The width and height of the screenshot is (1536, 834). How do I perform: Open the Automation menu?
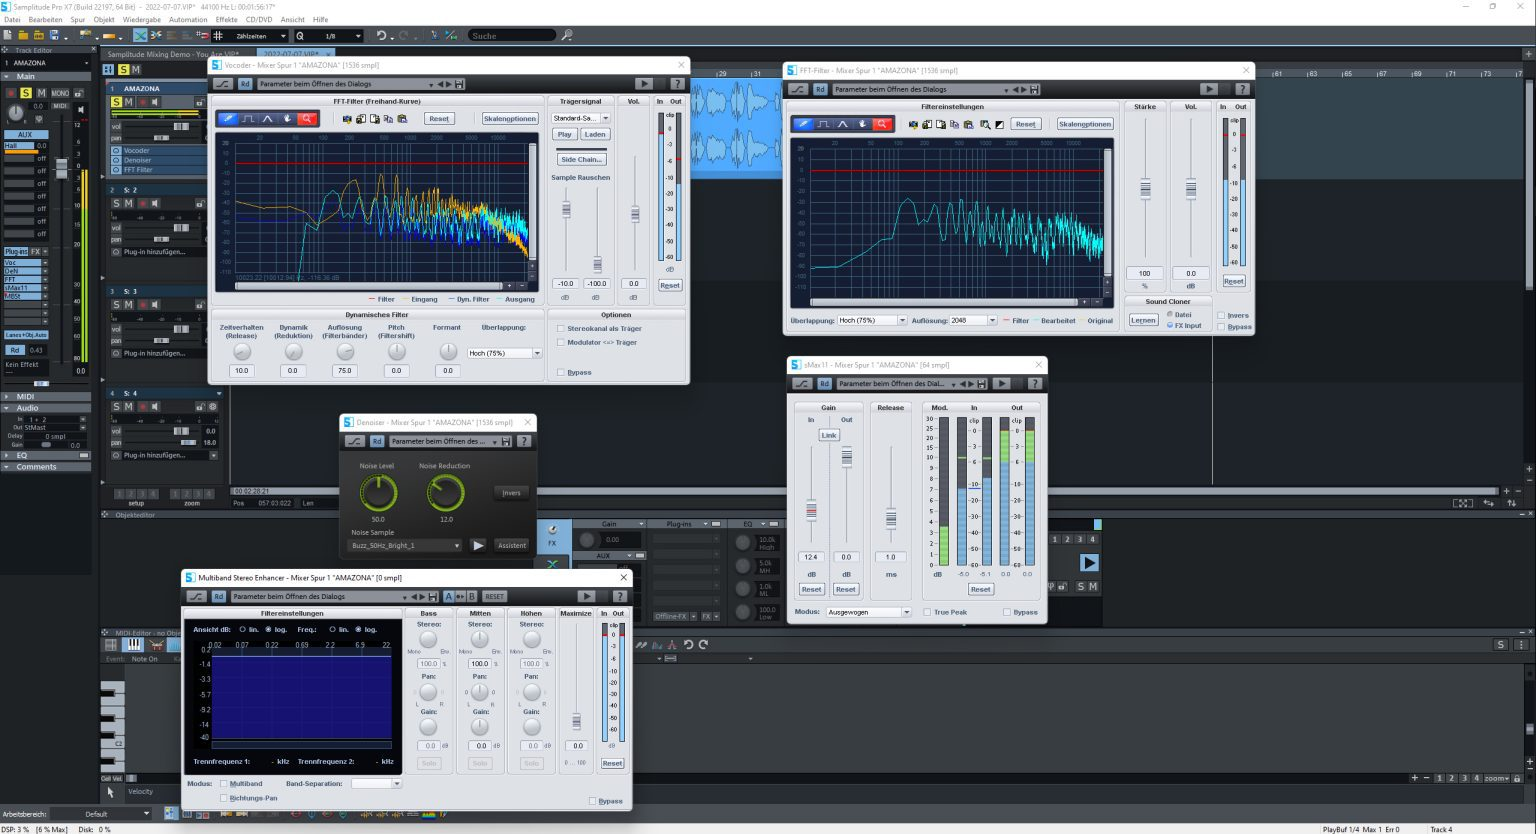coord(188,19)
